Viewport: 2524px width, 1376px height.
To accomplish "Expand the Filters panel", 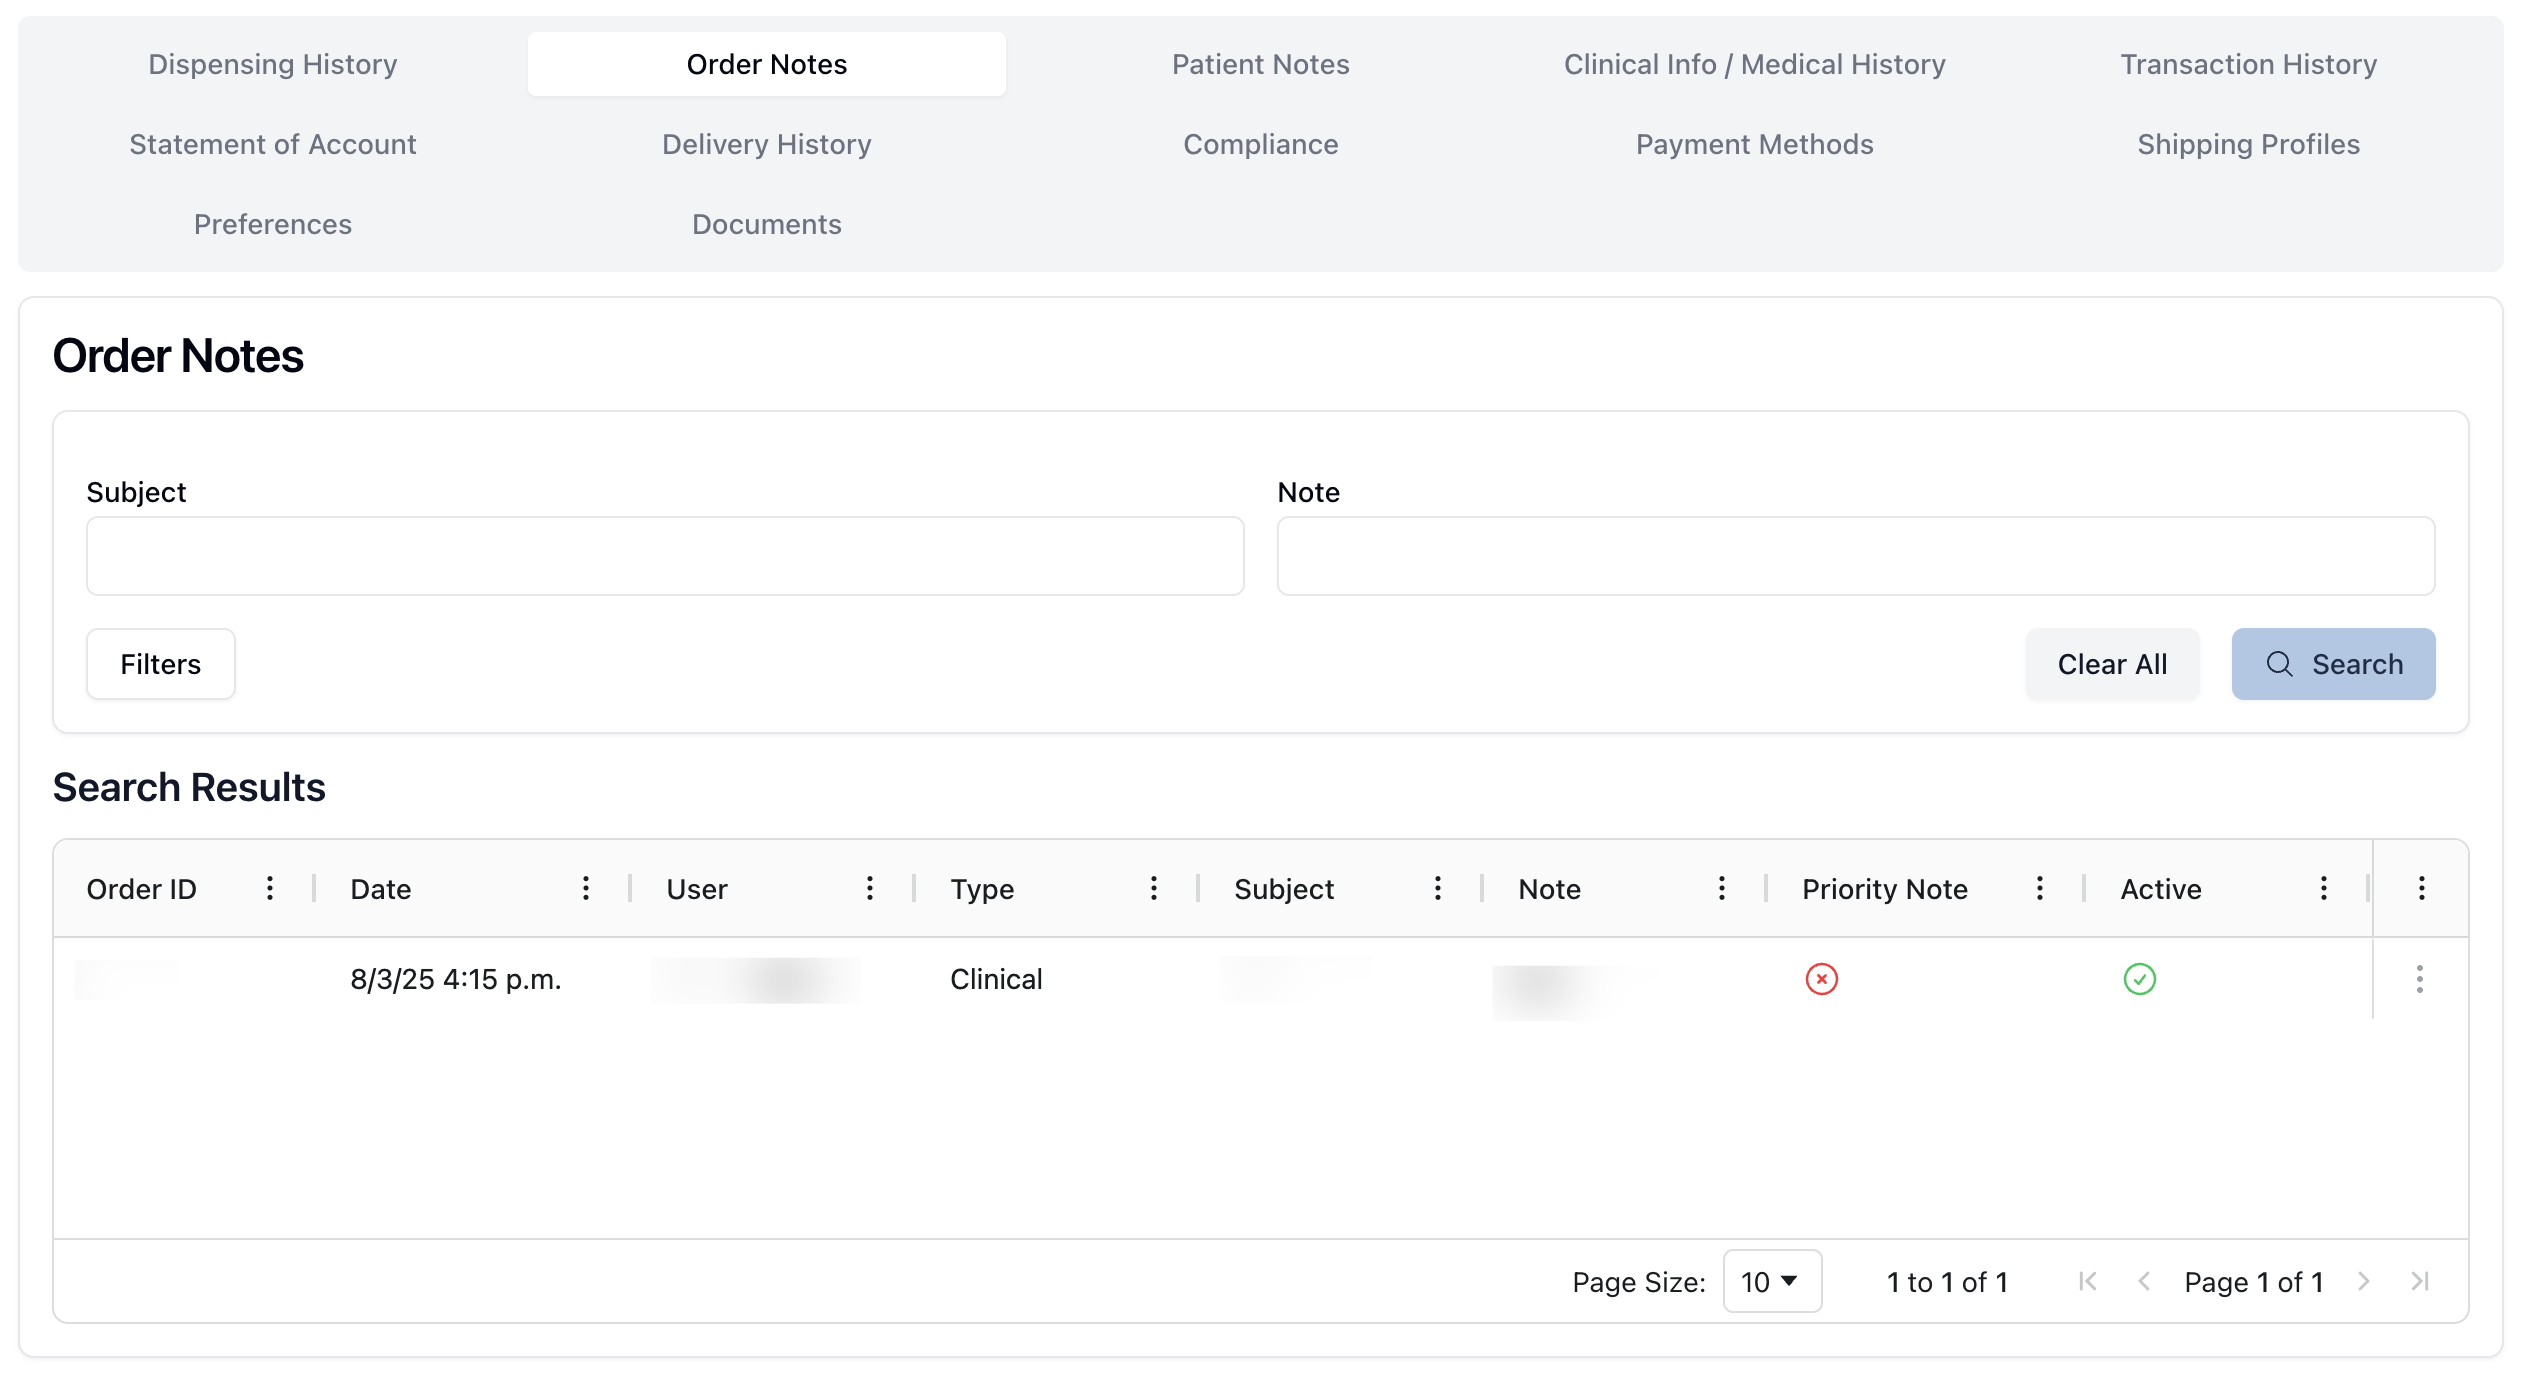I will pyautogui.click(x=160, y=663).
